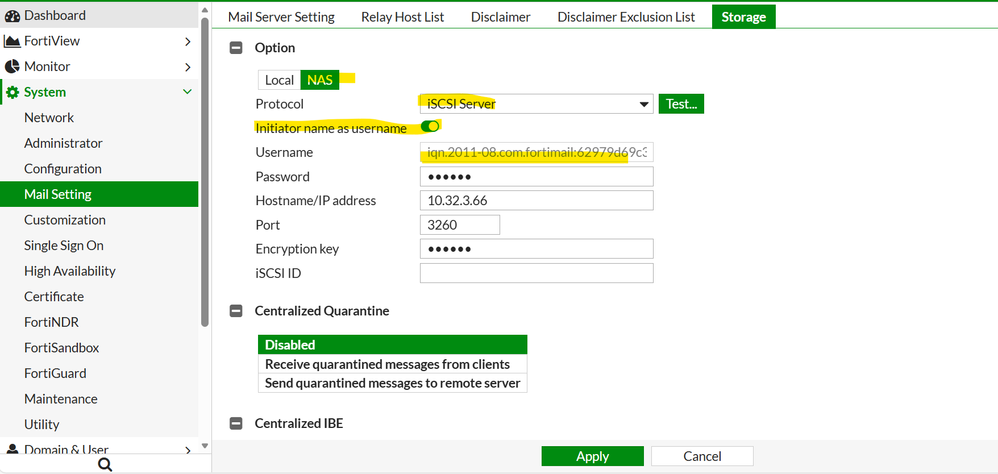Open the Disclaimer Exclusion List tab
Image resolution: width=998 pixels, height=474 pixels.
click(626, 17)
